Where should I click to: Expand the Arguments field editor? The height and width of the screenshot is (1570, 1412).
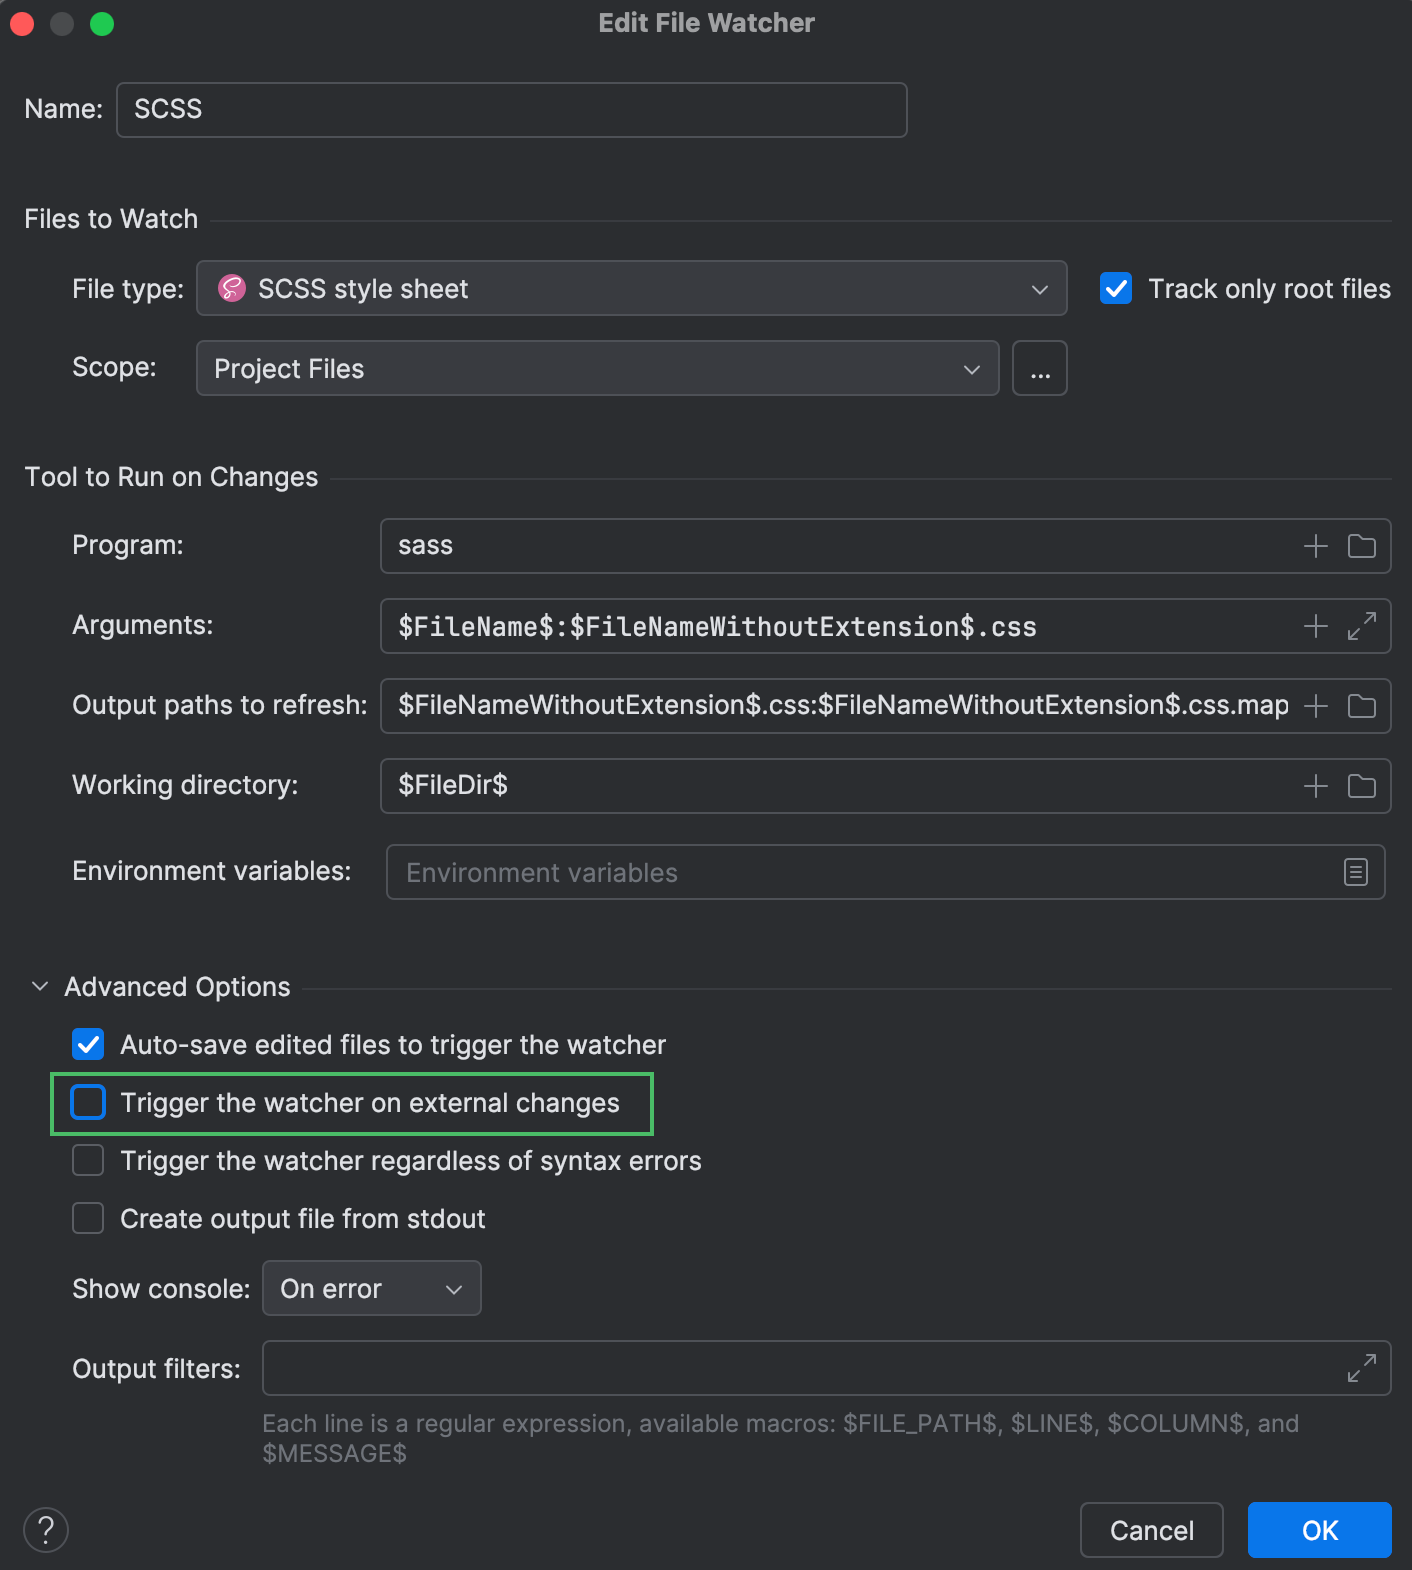tap(1361, 626)
